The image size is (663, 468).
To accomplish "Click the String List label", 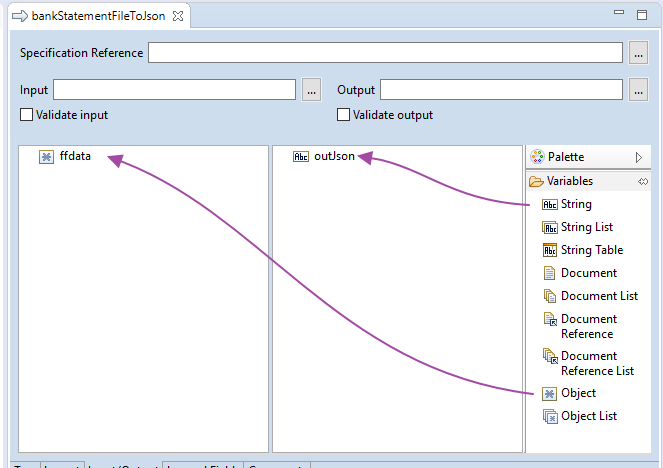I will [586, 227].
